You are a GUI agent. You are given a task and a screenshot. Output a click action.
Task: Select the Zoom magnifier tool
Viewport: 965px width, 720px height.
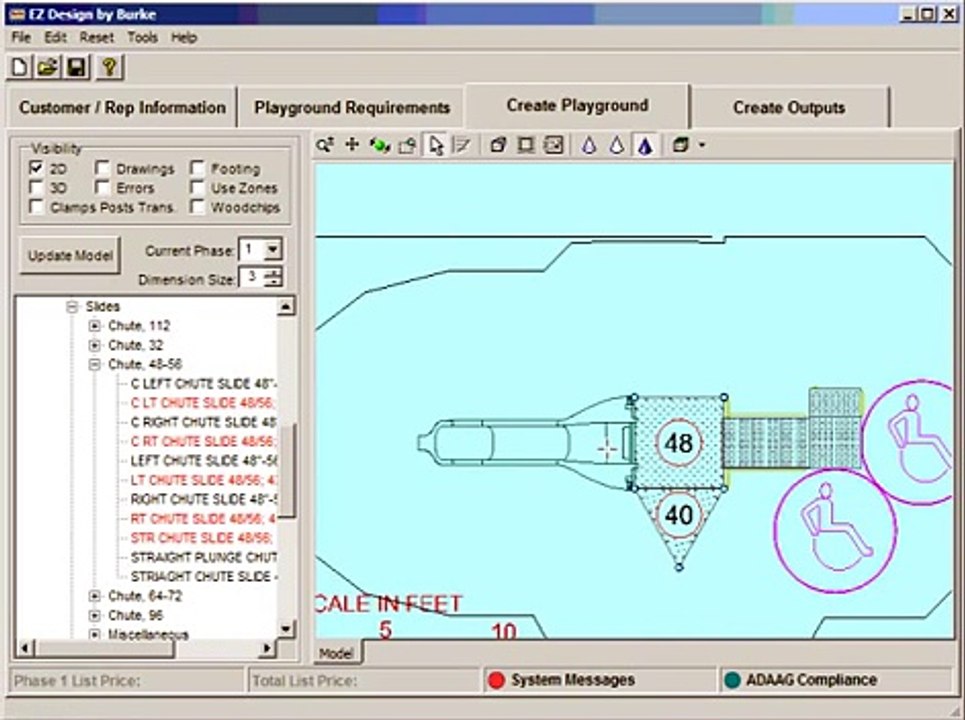tap(325, 145)
